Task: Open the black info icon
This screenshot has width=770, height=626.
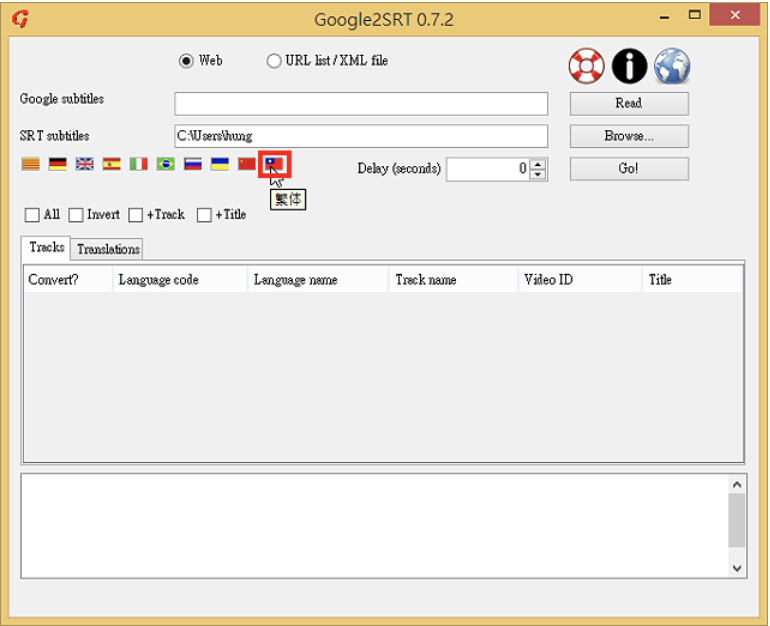Action: click(x=629, y=66)
